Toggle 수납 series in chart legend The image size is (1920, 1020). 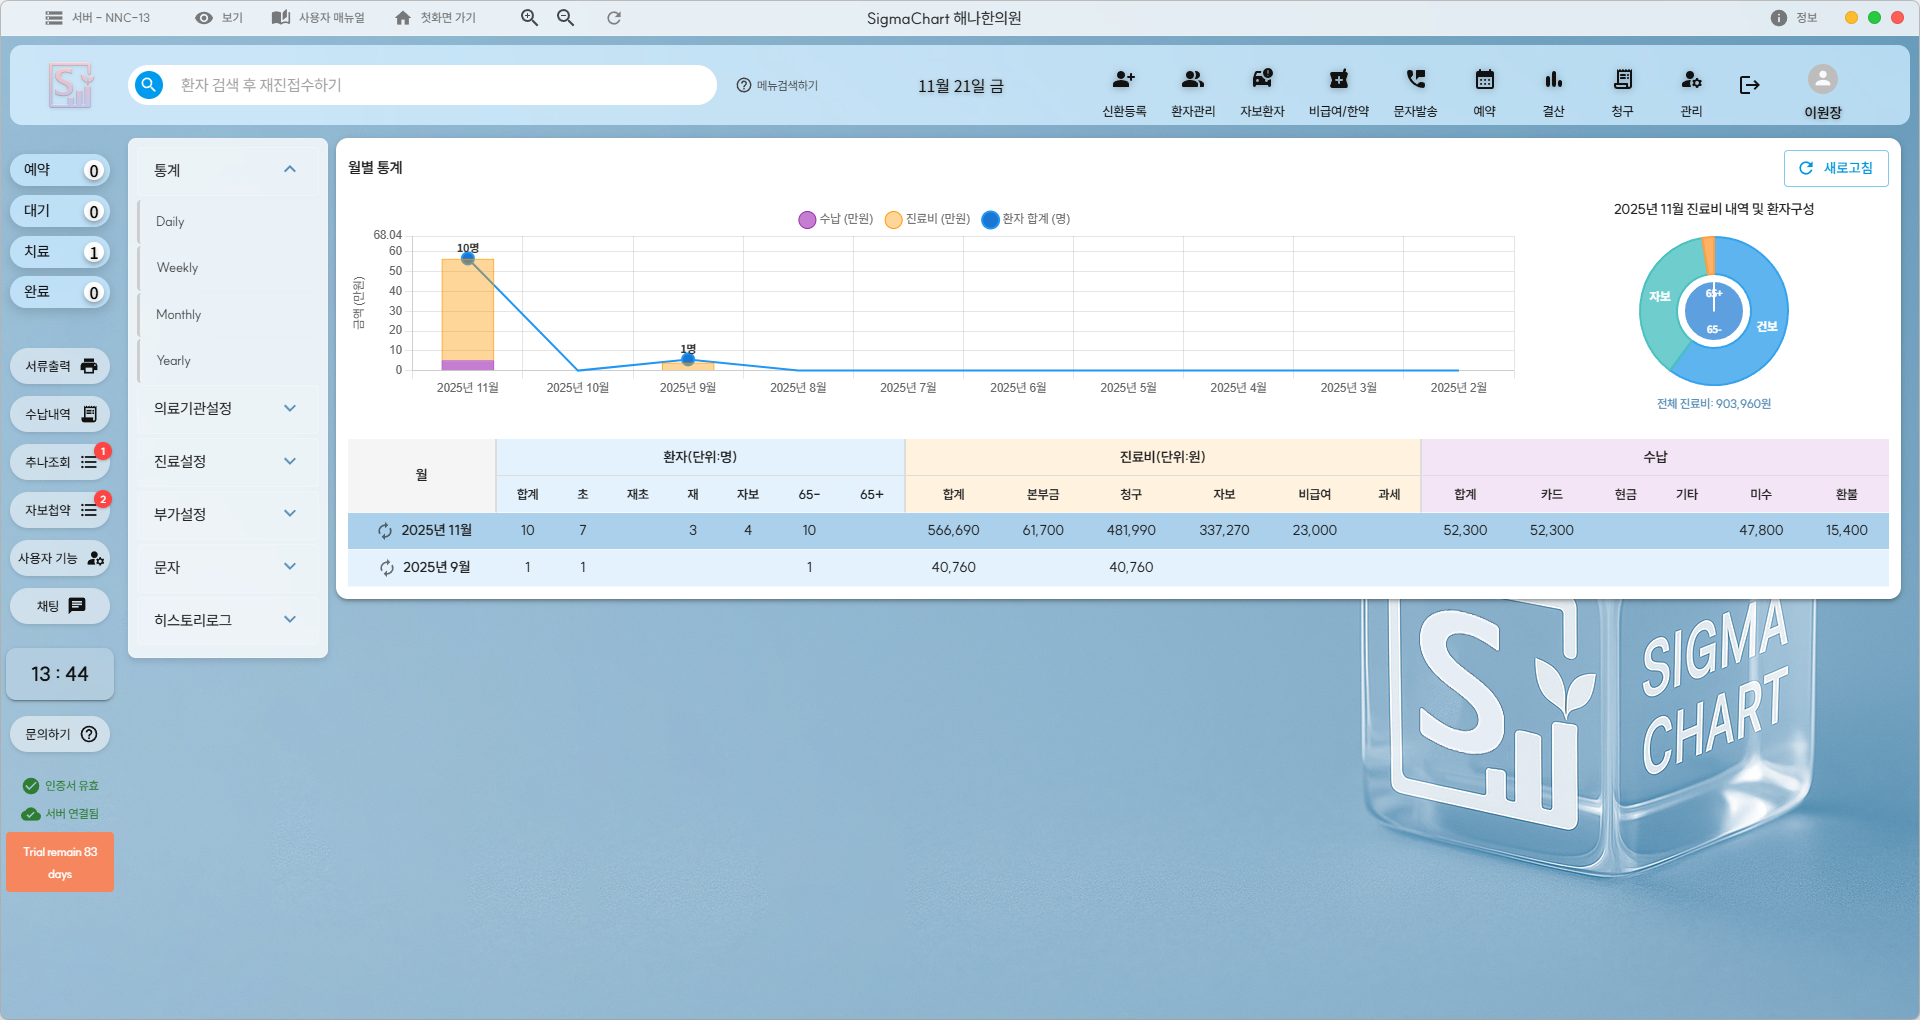[836, 219]
